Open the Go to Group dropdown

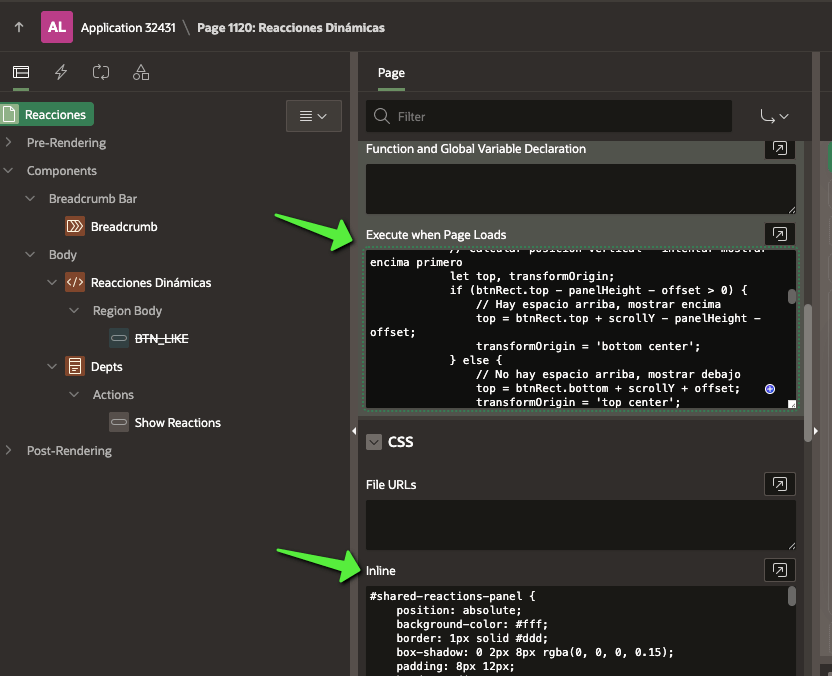click(x=774, y=116)
